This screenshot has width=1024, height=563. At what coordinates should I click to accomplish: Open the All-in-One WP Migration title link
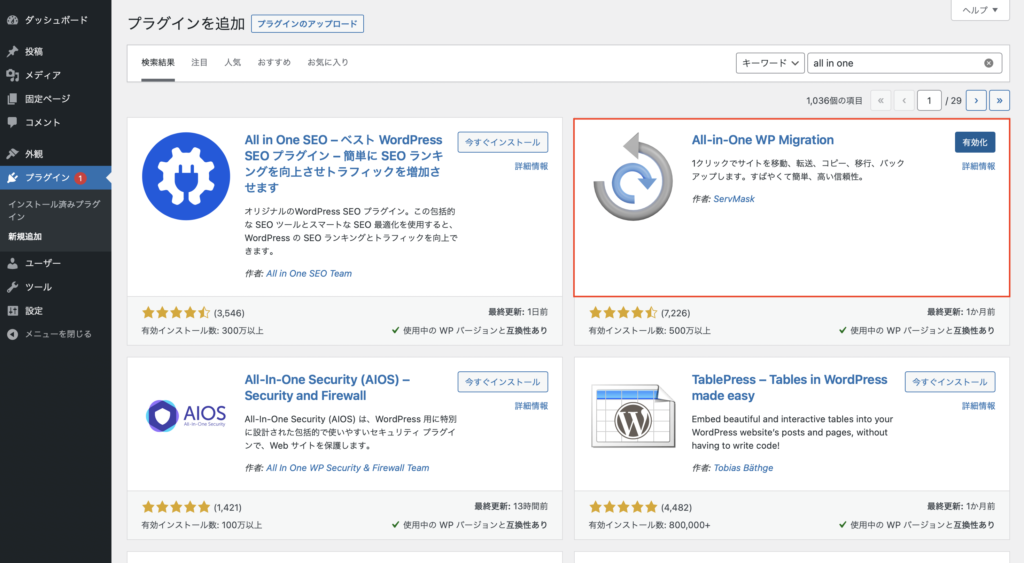[762, 140]
